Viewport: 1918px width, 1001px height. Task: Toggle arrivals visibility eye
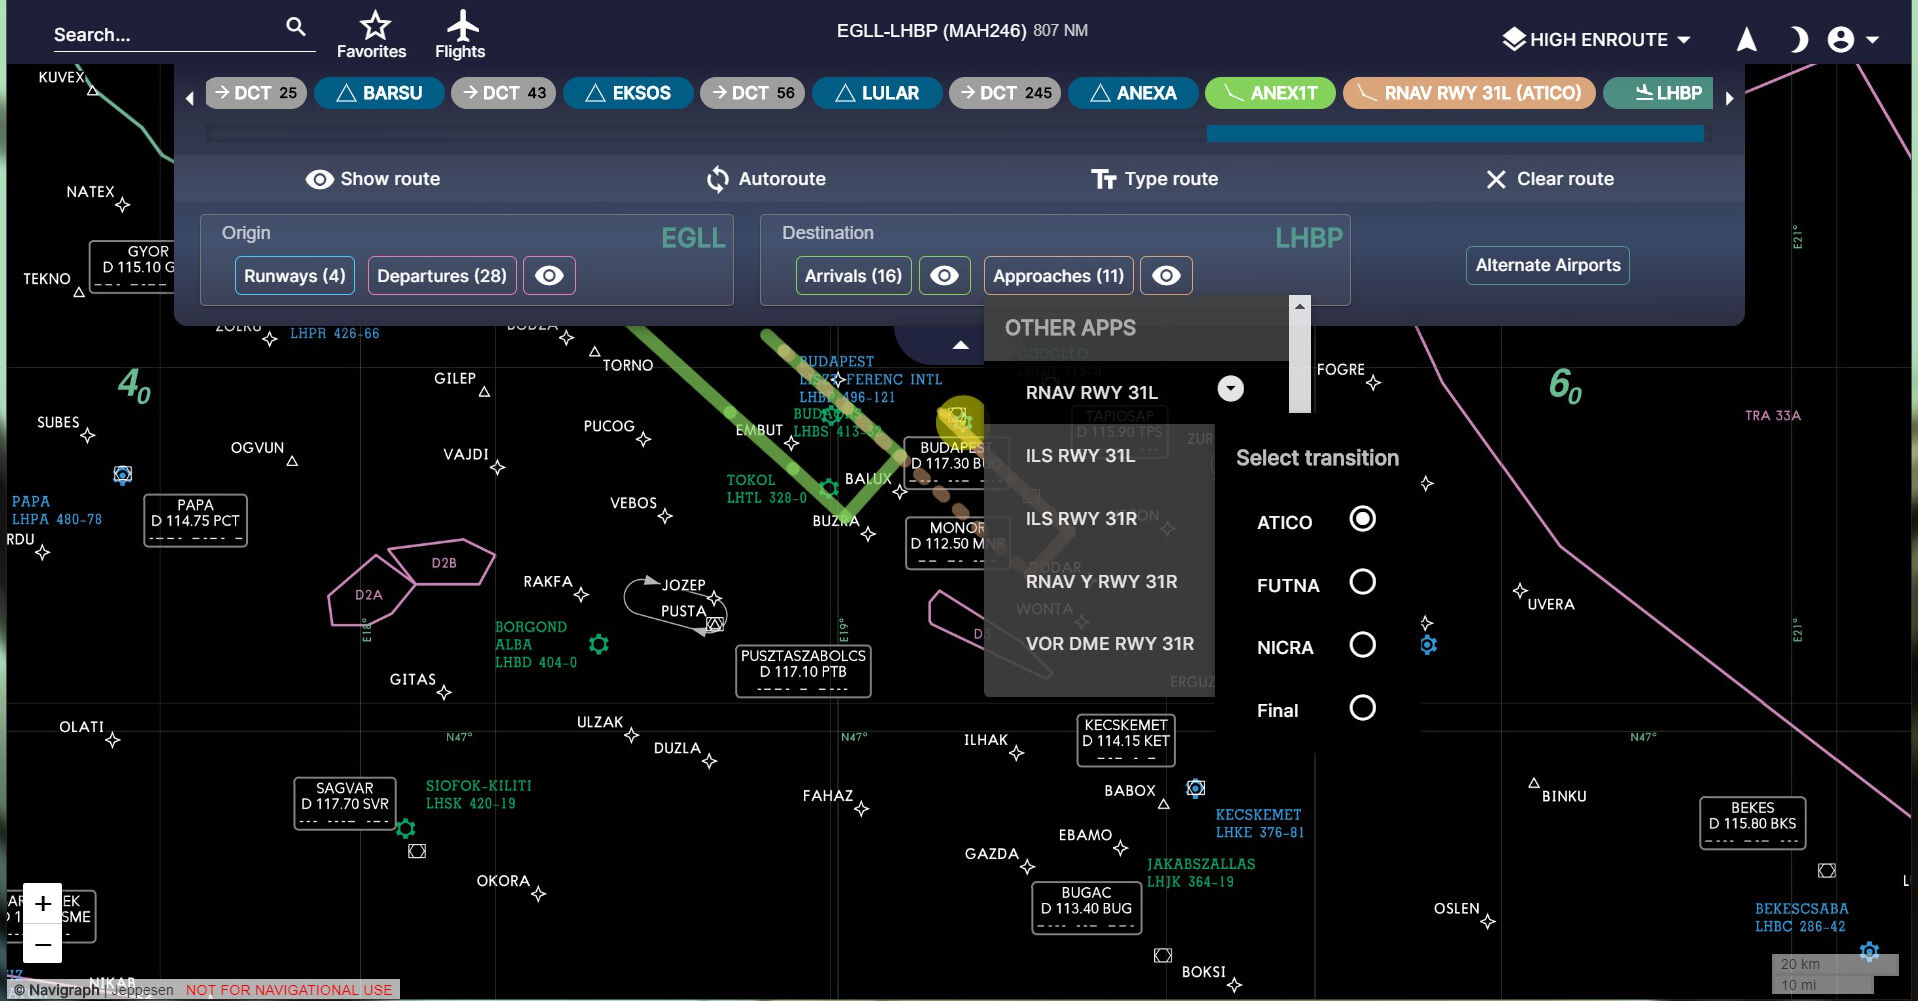(x=944, y=276)
